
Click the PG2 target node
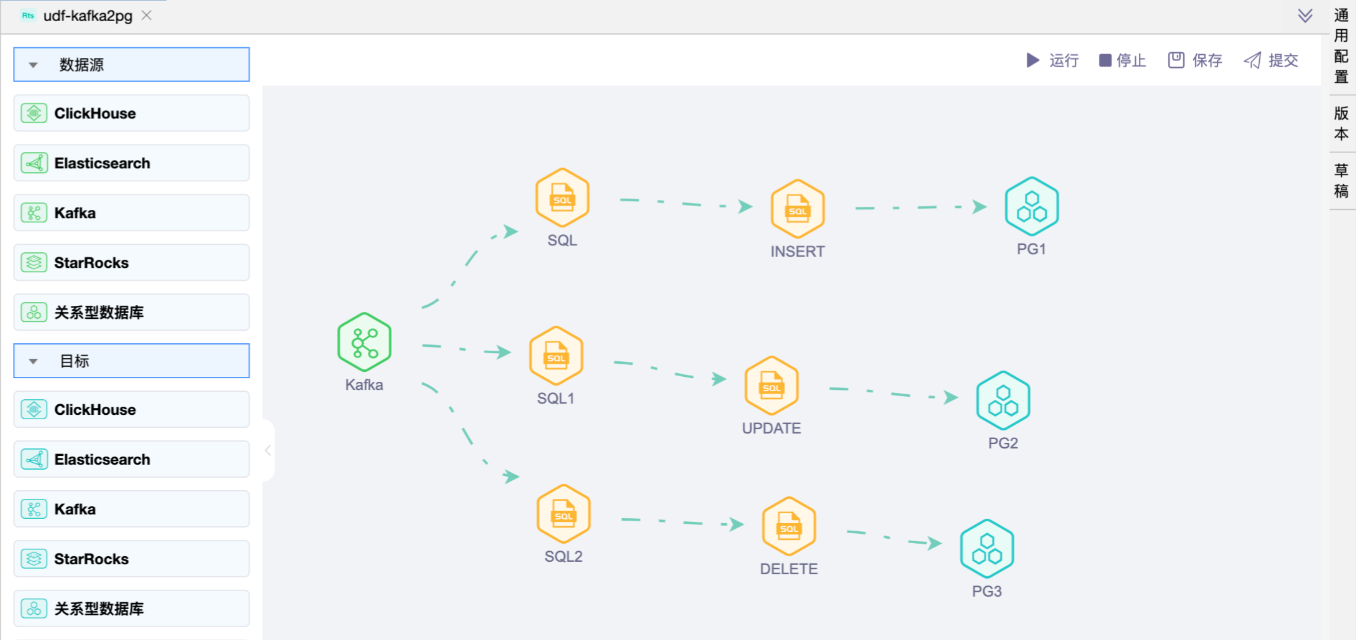(x=1002, y=401)
